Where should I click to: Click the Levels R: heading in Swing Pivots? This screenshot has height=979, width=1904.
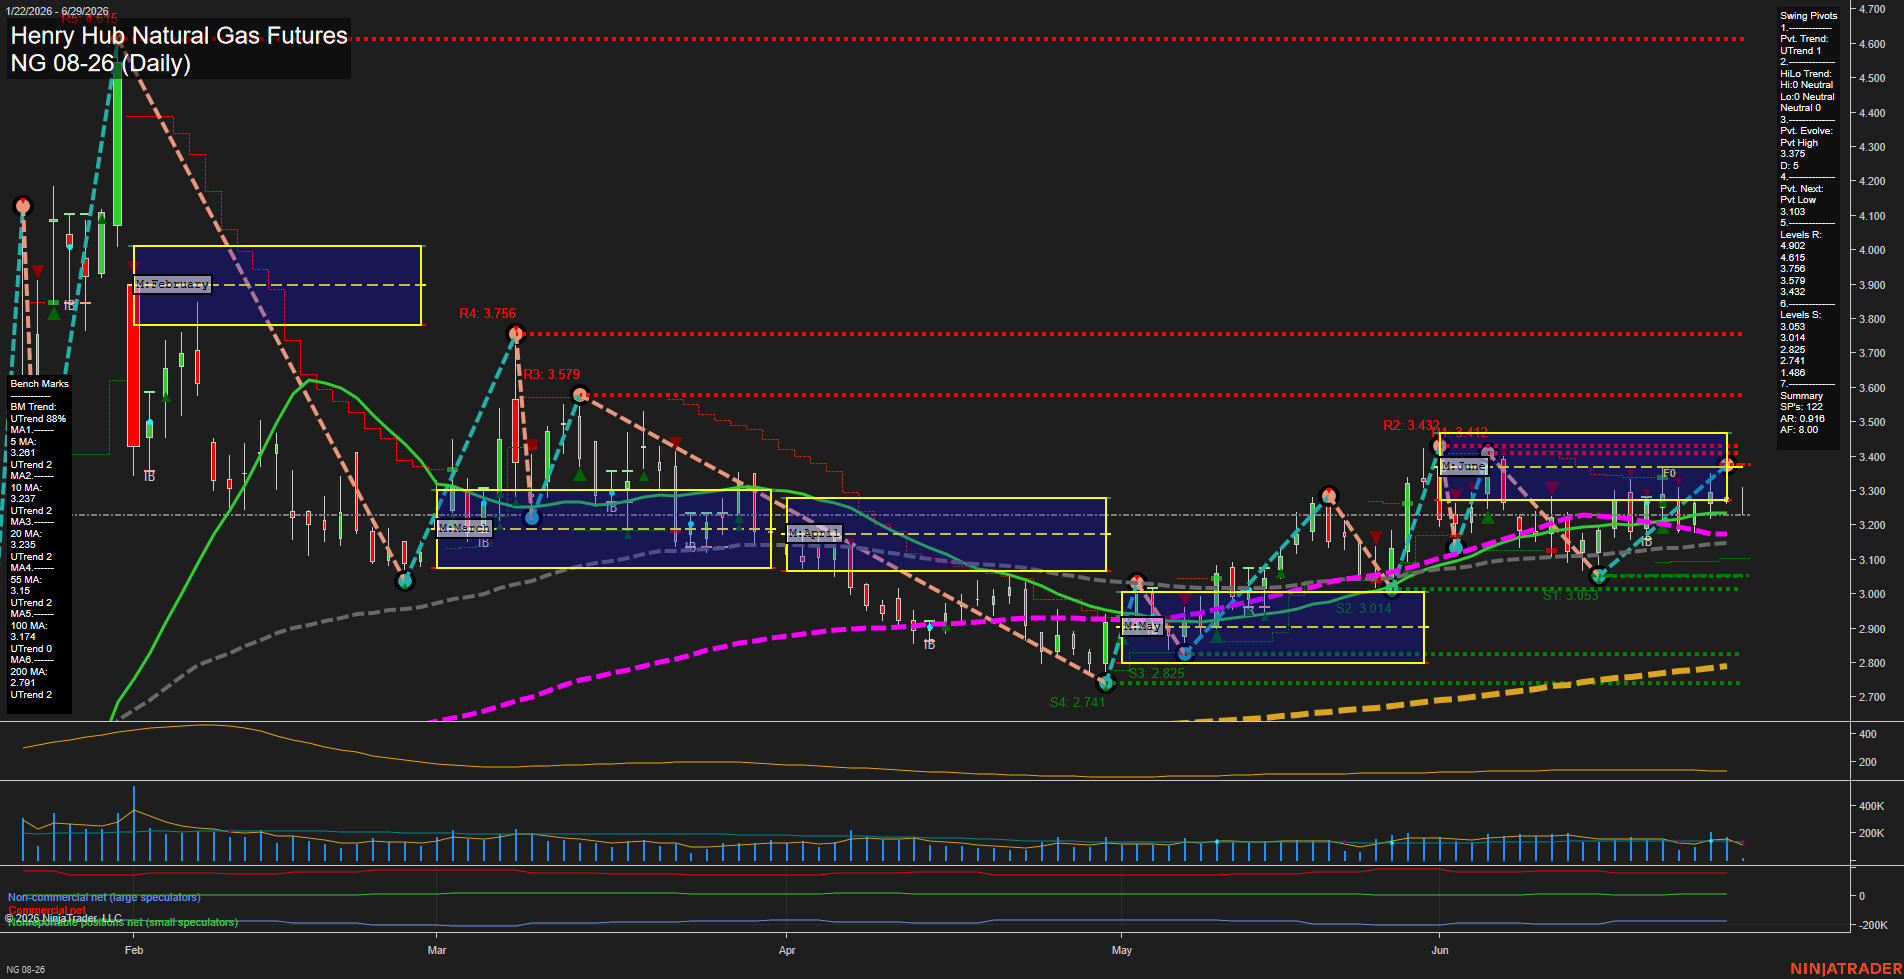[1800, 235]
